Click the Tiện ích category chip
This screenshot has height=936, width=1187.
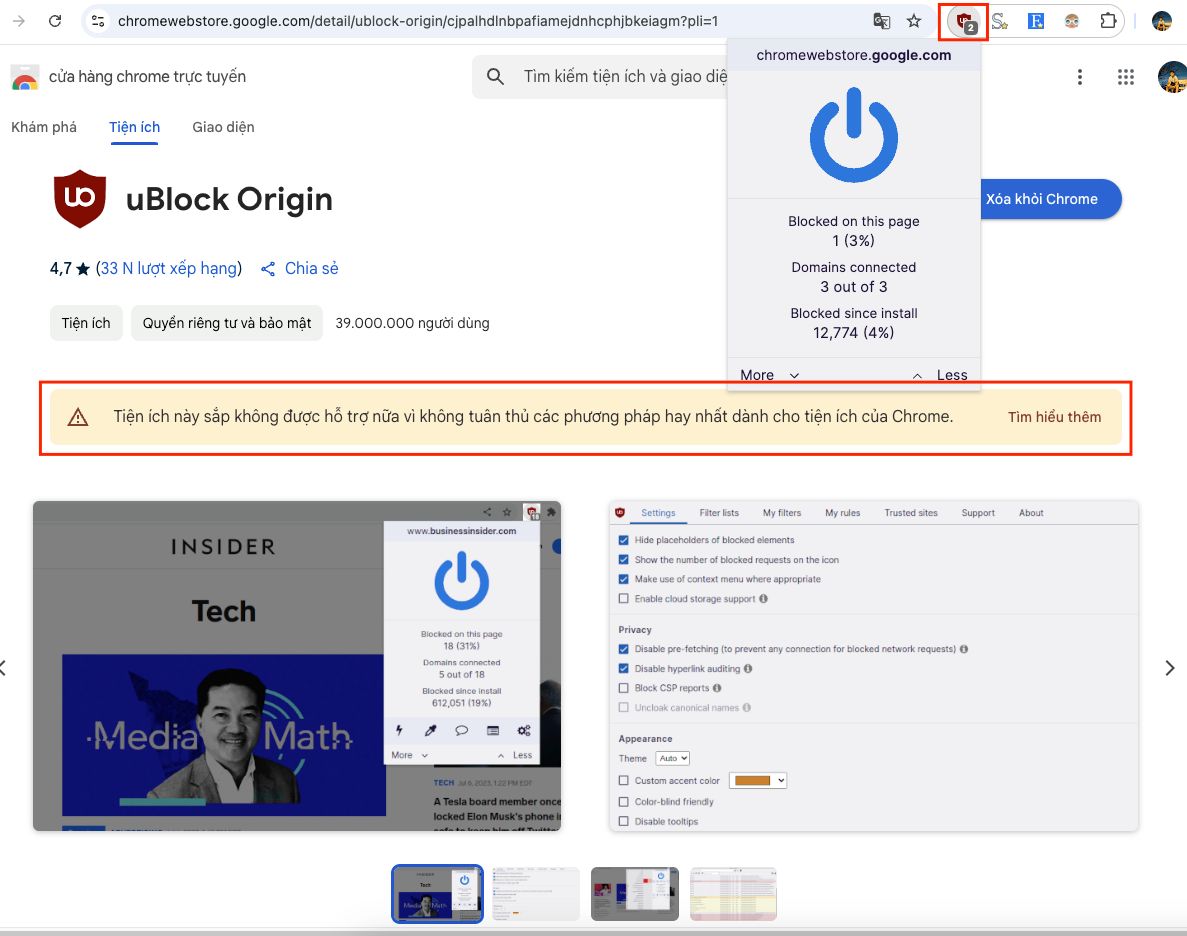pos(86,323)
